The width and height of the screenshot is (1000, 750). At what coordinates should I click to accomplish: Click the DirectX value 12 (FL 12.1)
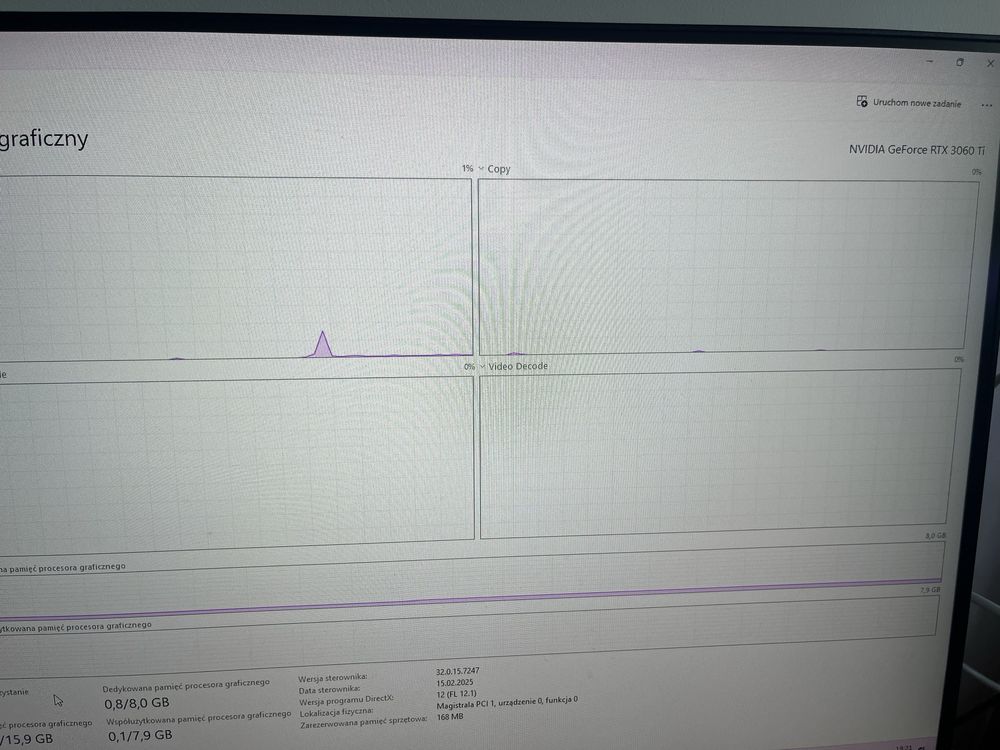tap(457, 694)
